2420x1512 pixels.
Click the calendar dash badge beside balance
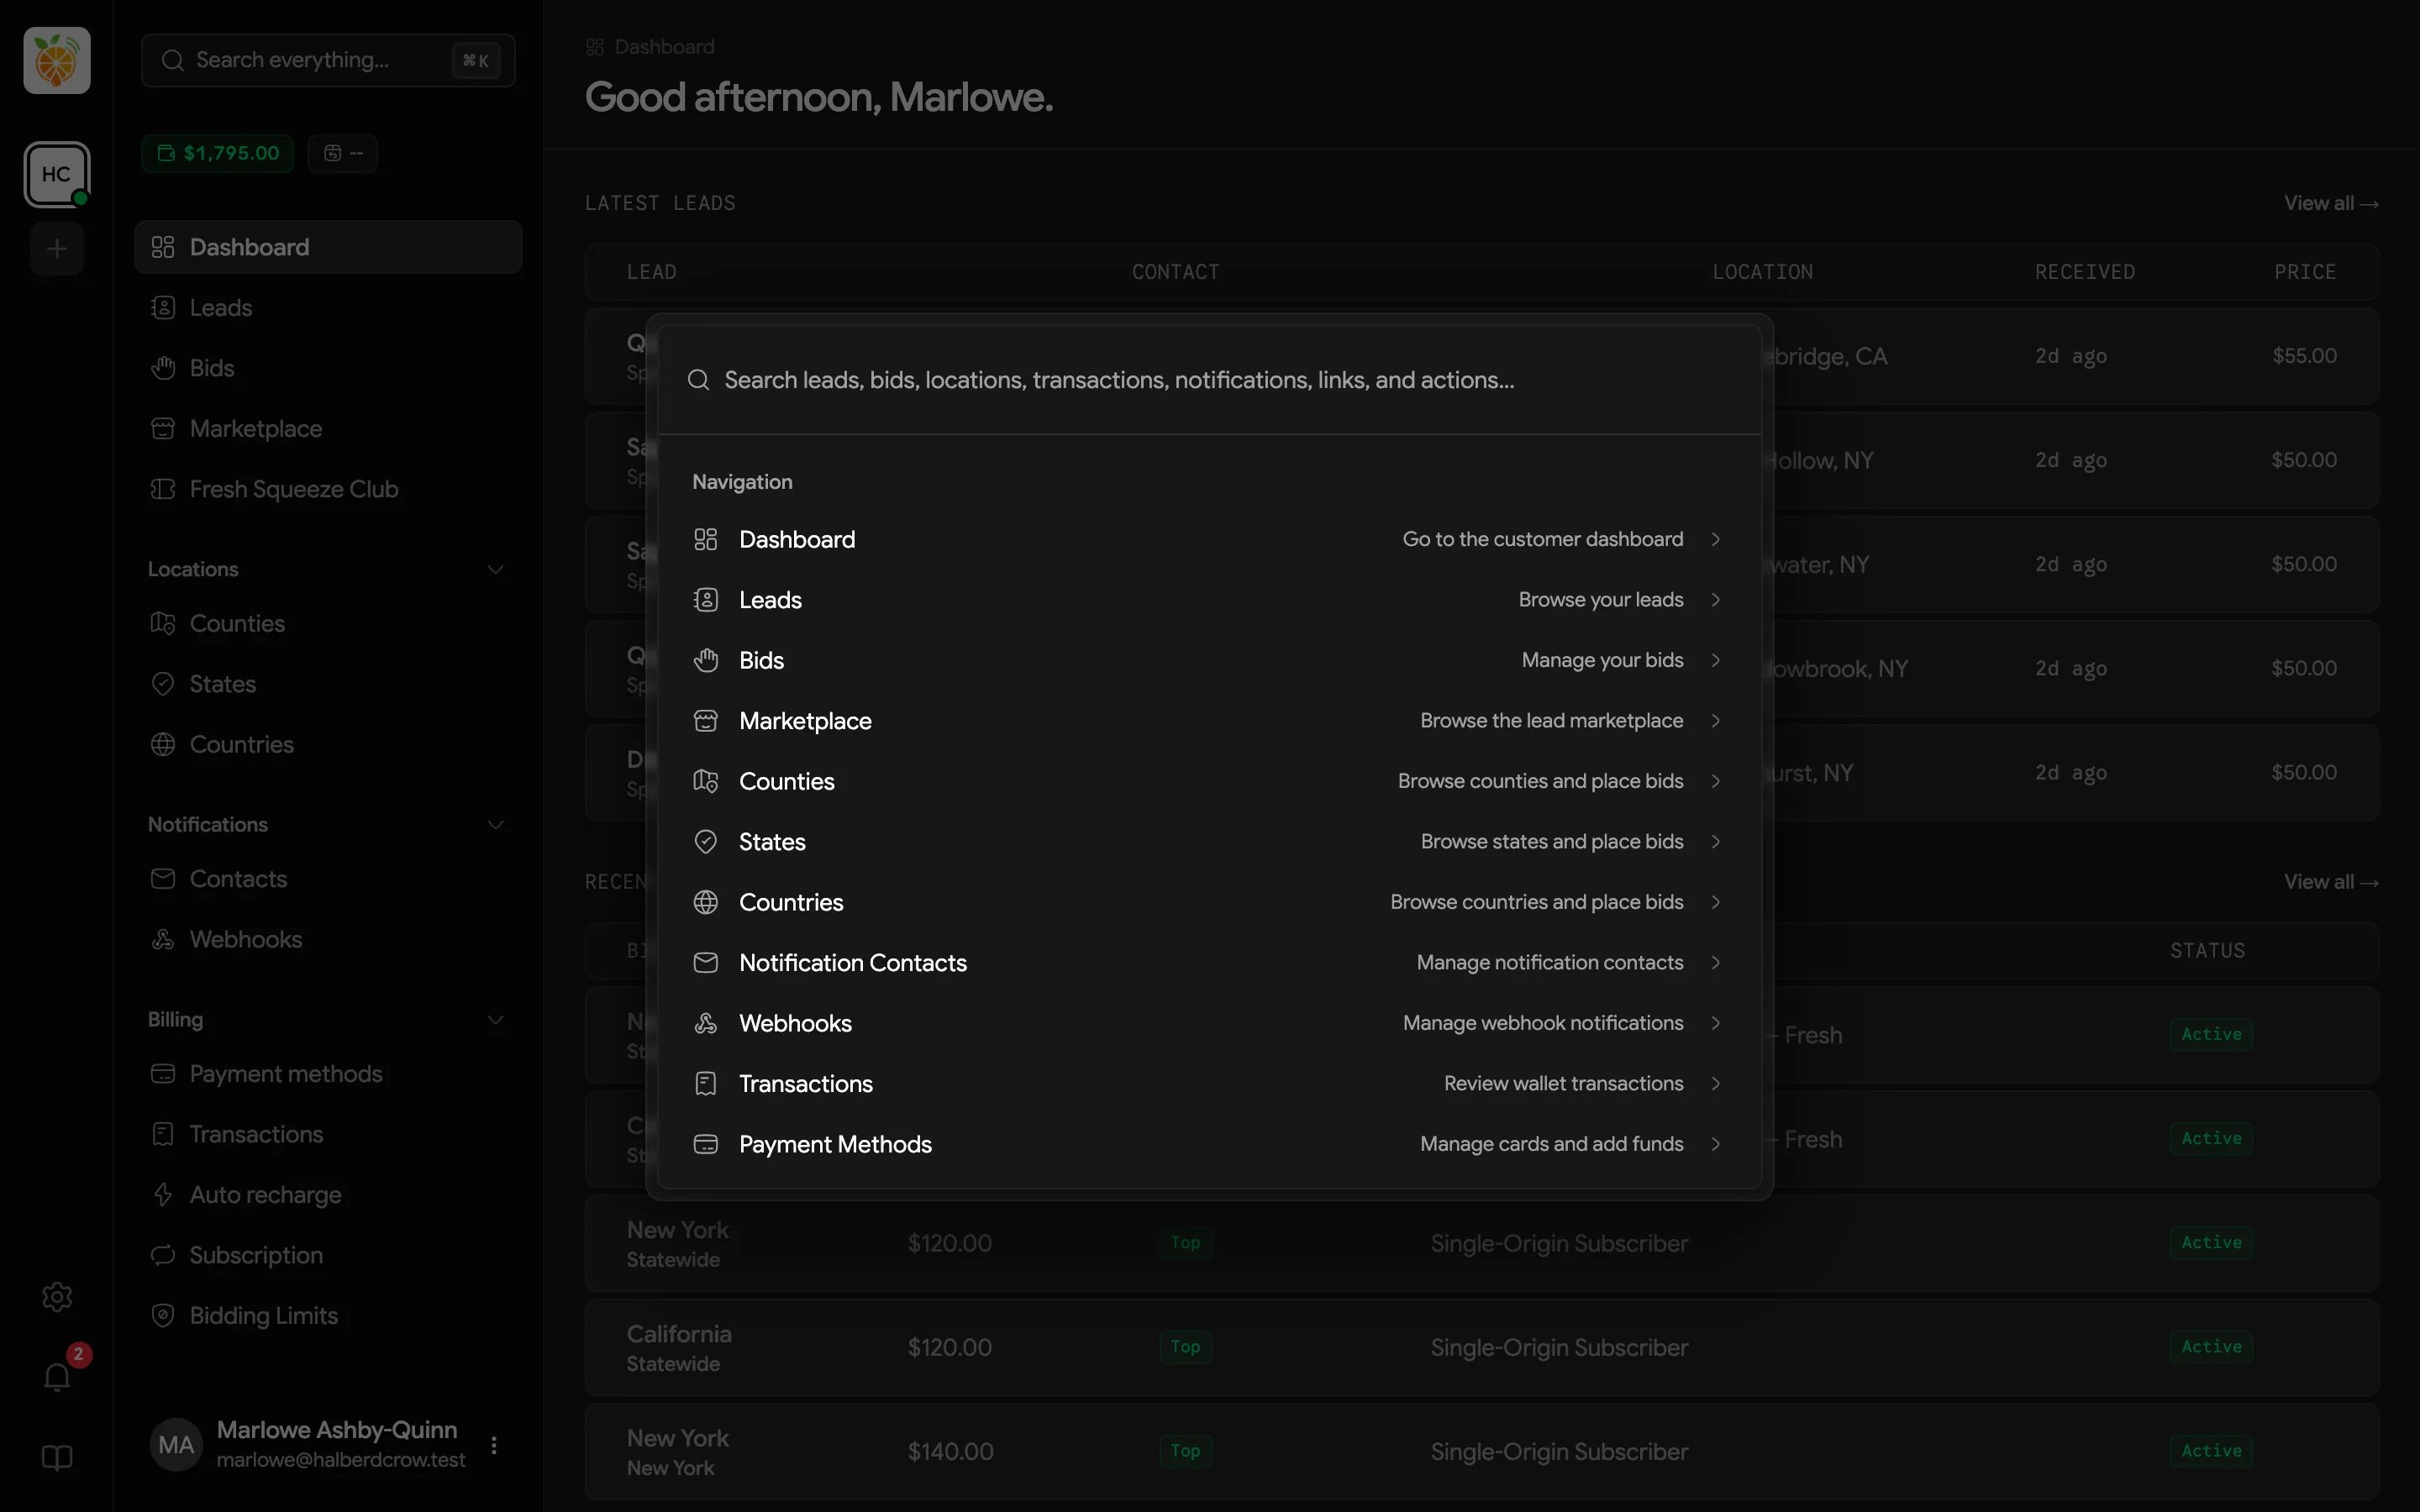(x=343, y=153)
